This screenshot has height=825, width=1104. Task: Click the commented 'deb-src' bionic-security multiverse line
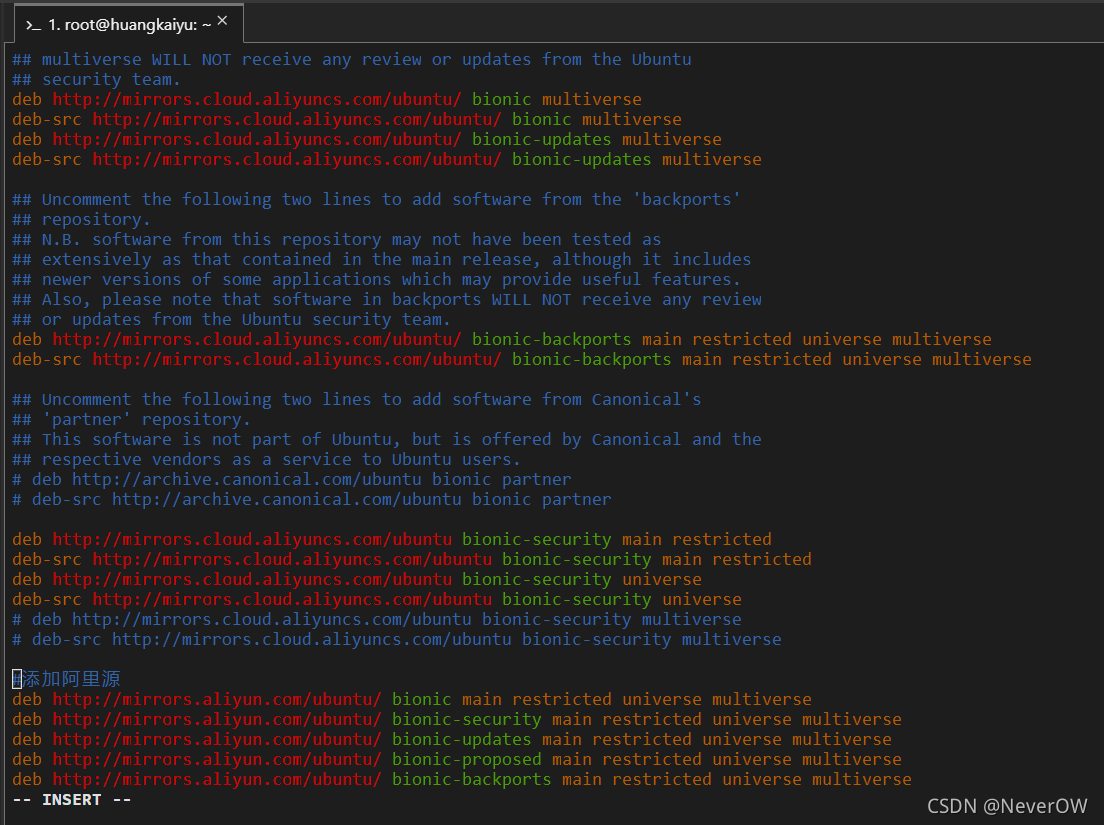click(396, 639)
